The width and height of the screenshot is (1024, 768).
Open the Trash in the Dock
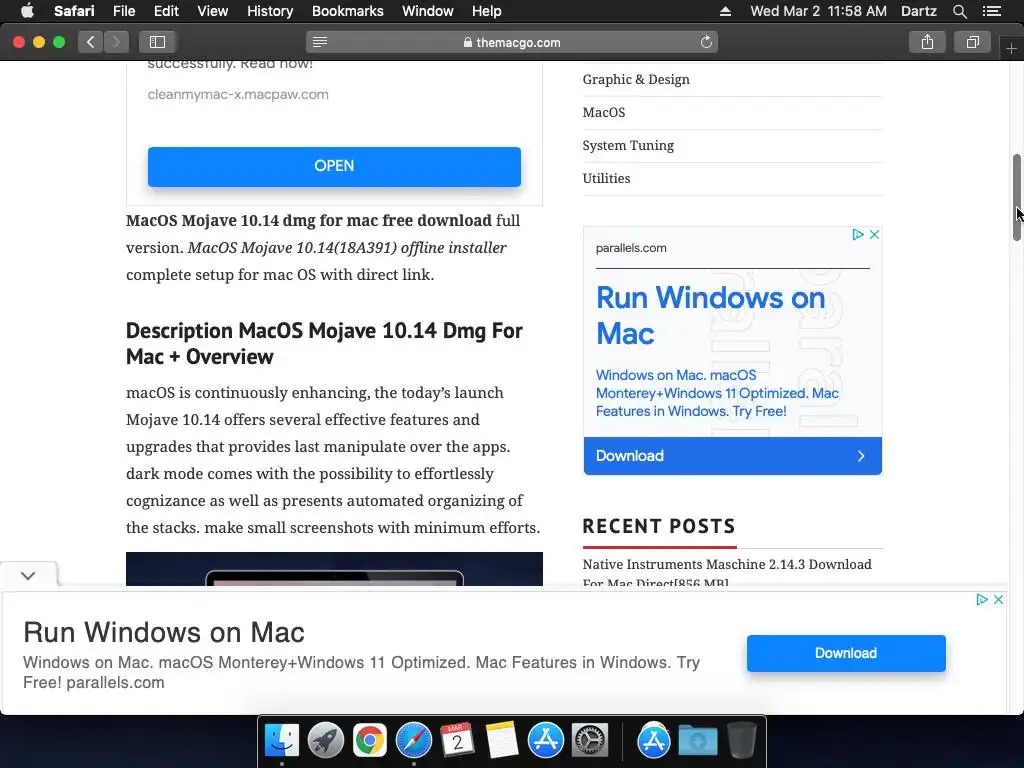click(741, 741)
